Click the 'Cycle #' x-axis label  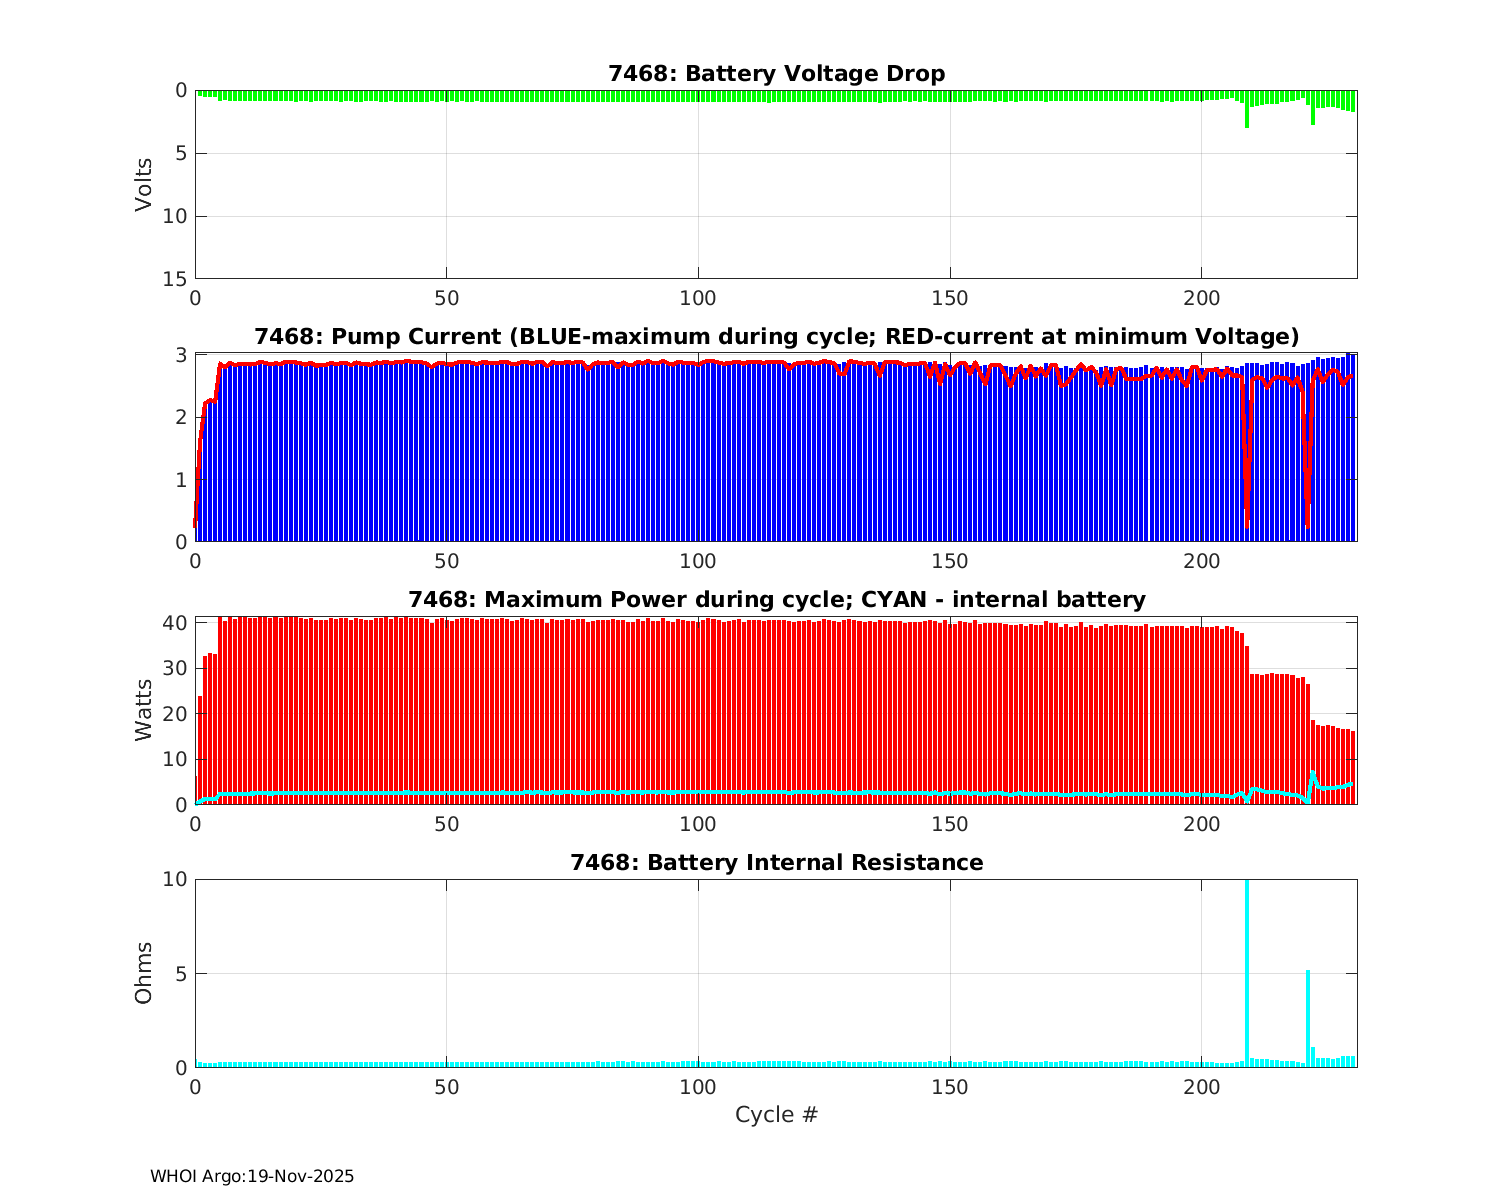pyautogui.click(x=776, y=1115)
